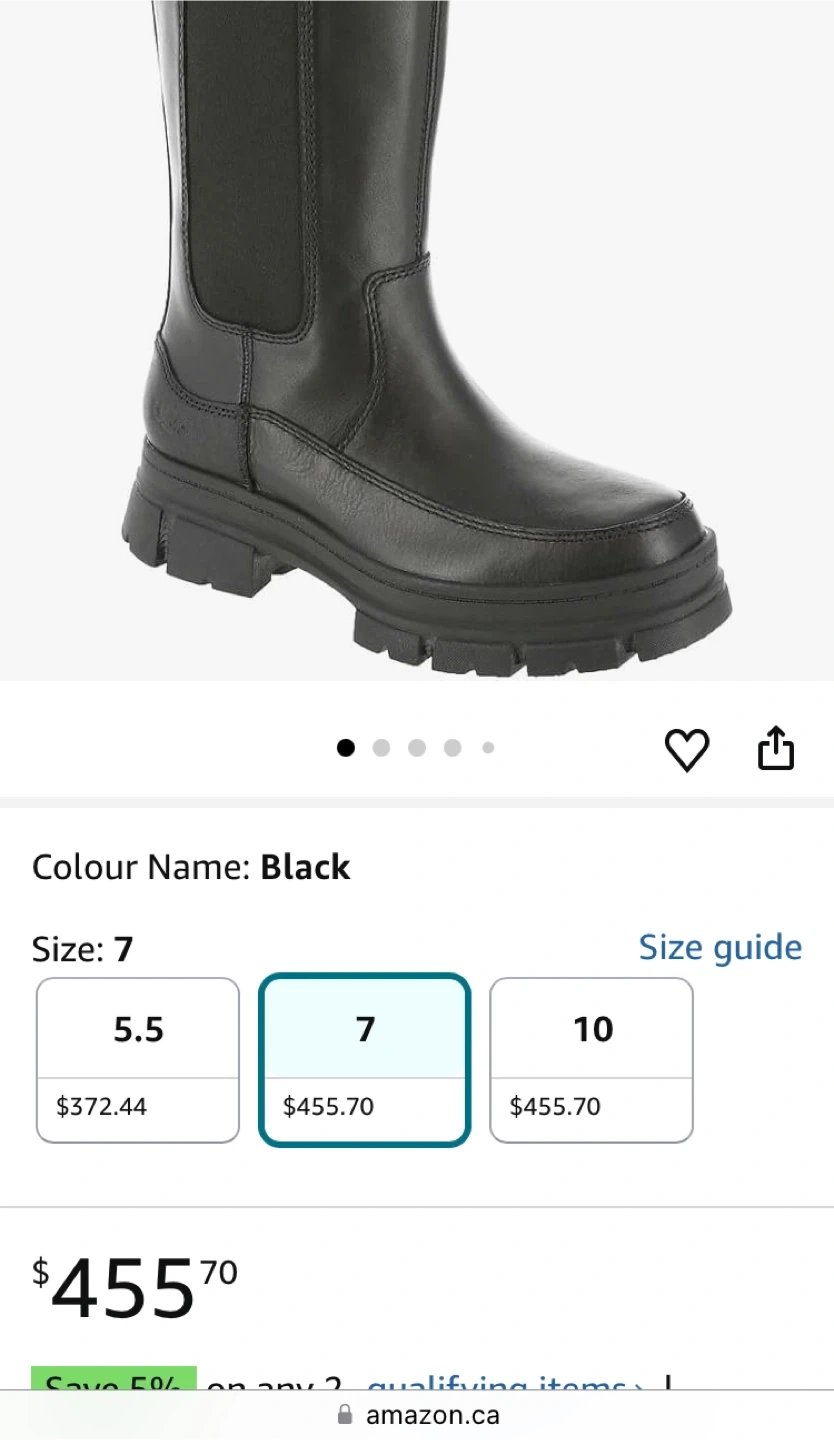Tap the share icon

(776, 749)
